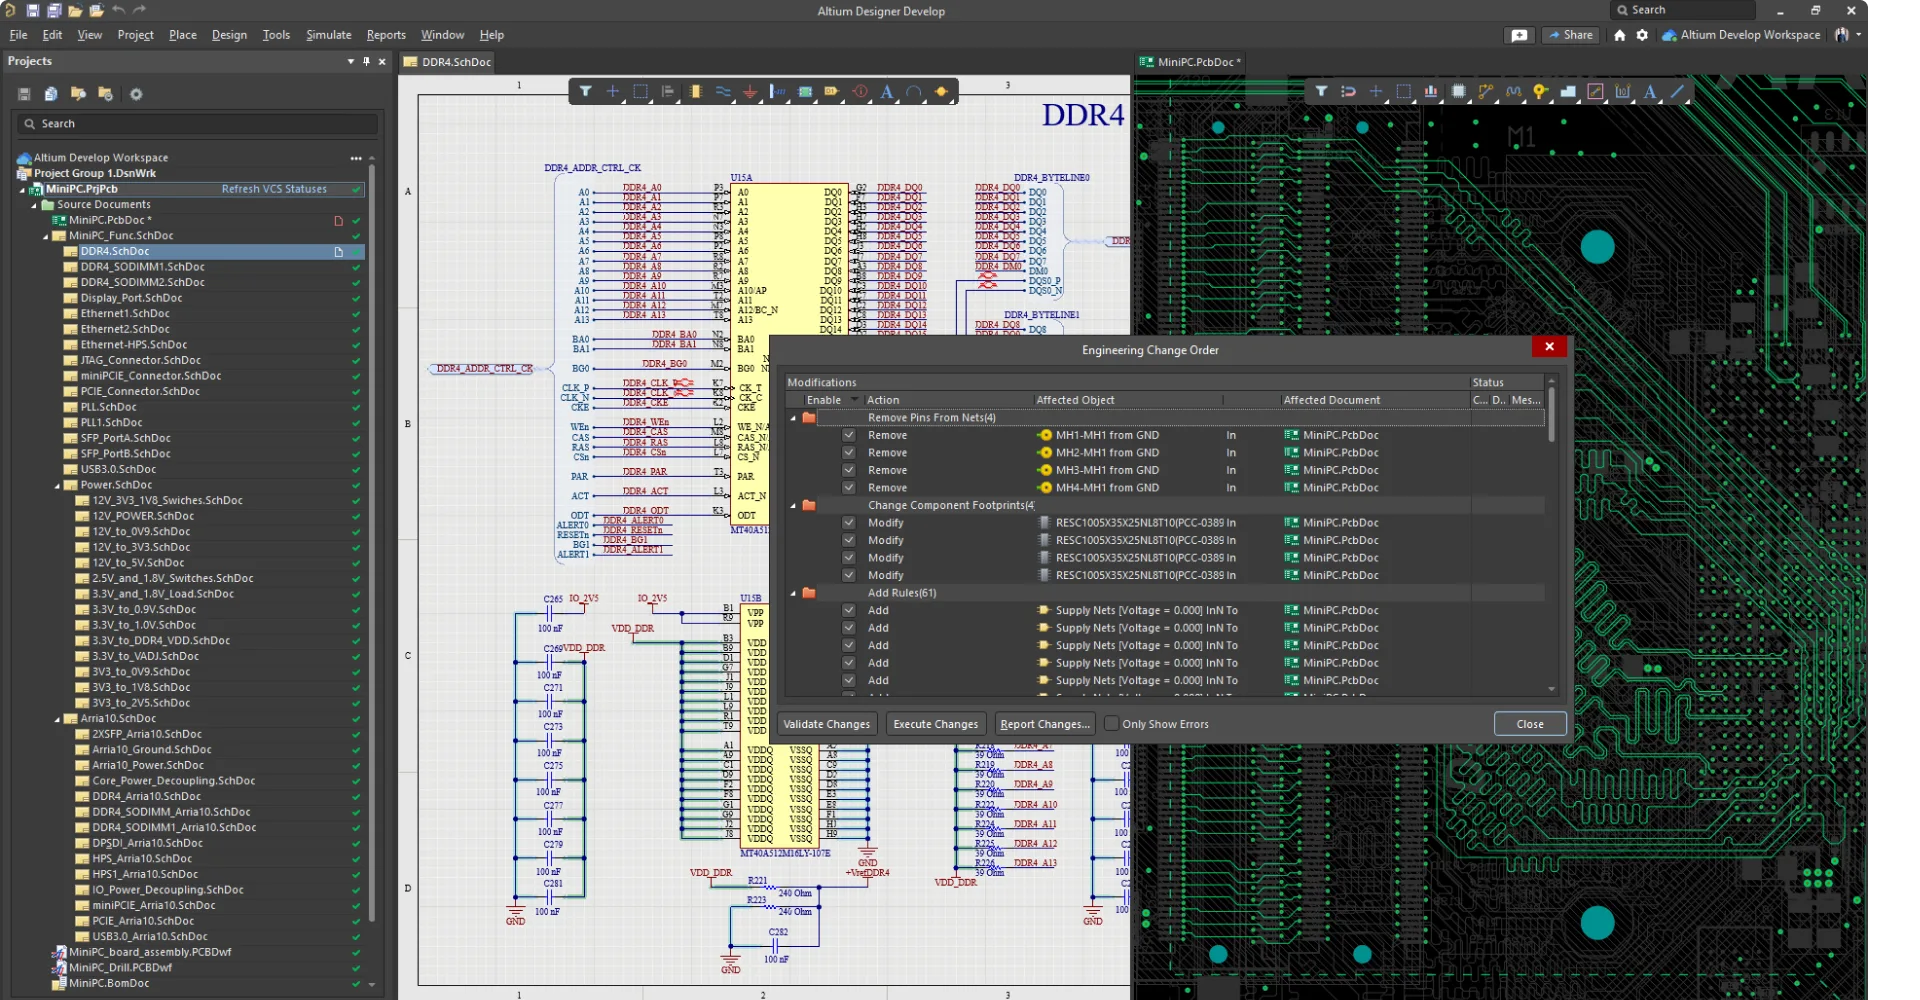Click the Engineering Change Order list scrollbar
Screen dimensions: 1920x1000
(x=1552, y=416)
